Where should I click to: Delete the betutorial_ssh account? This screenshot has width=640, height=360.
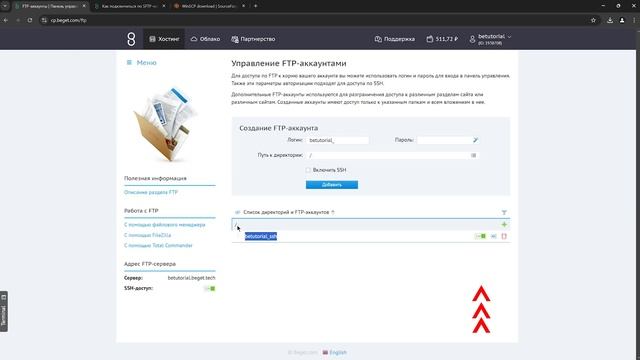coord(504,236)
